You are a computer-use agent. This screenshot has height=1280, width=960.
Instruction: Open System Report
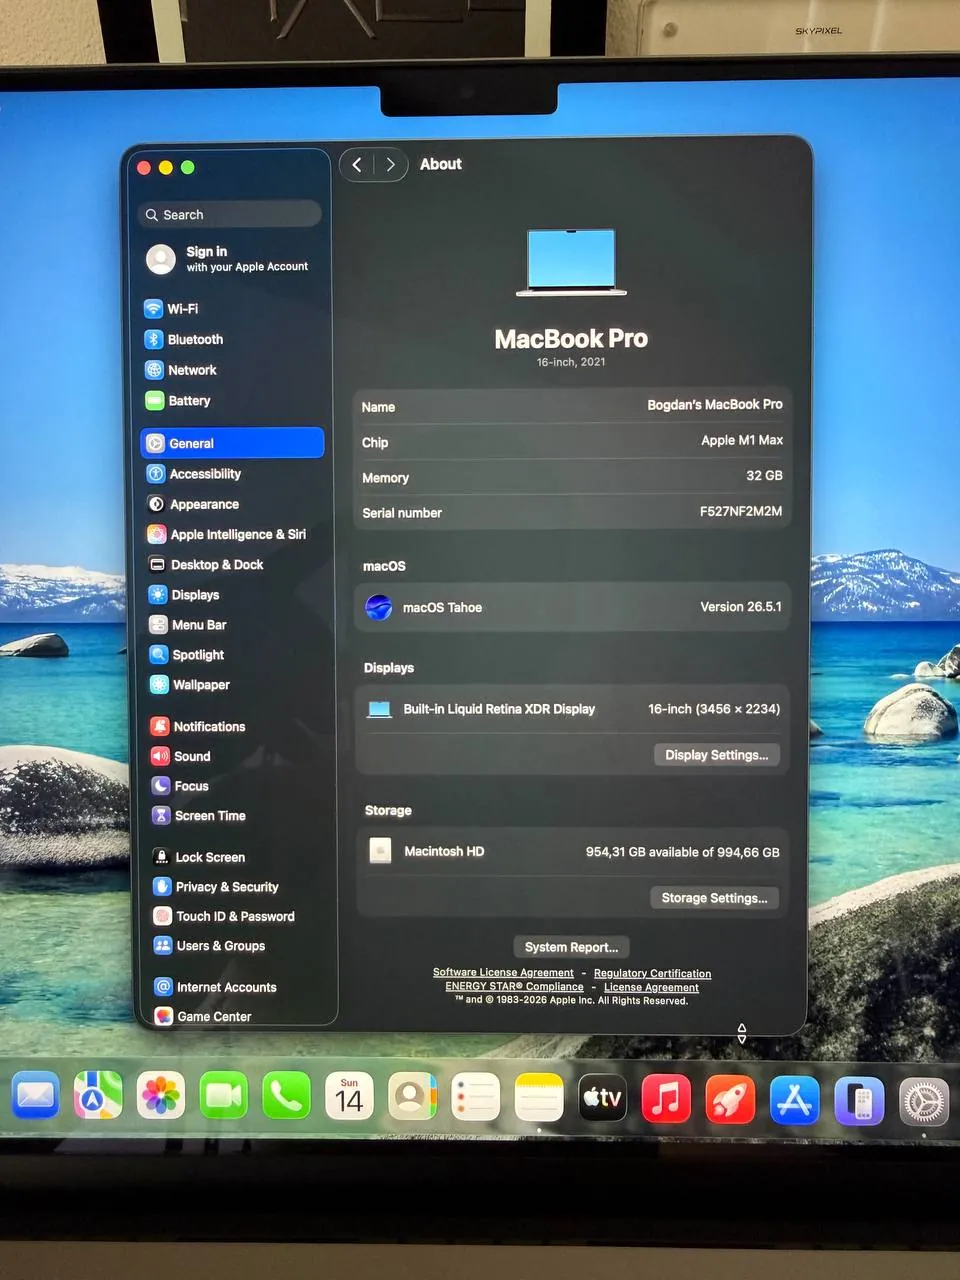coord(571,947)
